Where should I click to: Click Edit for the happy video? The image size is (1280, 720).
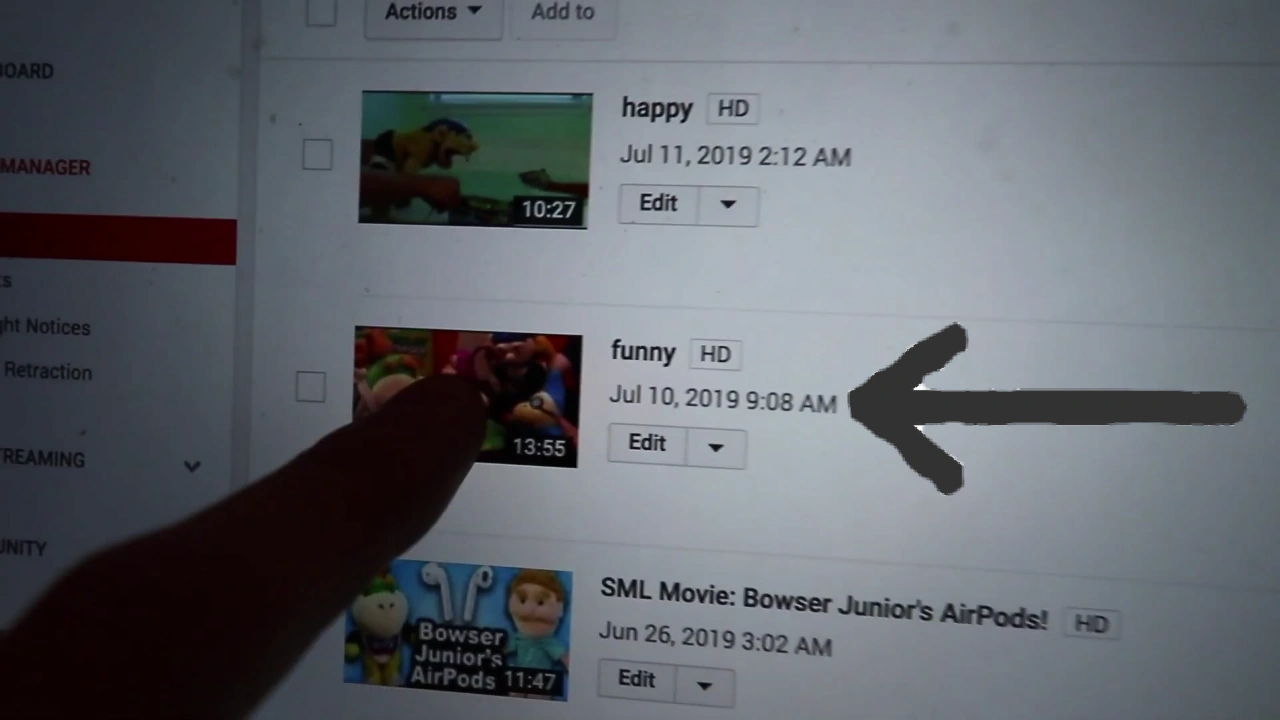(x=658, y=203)
